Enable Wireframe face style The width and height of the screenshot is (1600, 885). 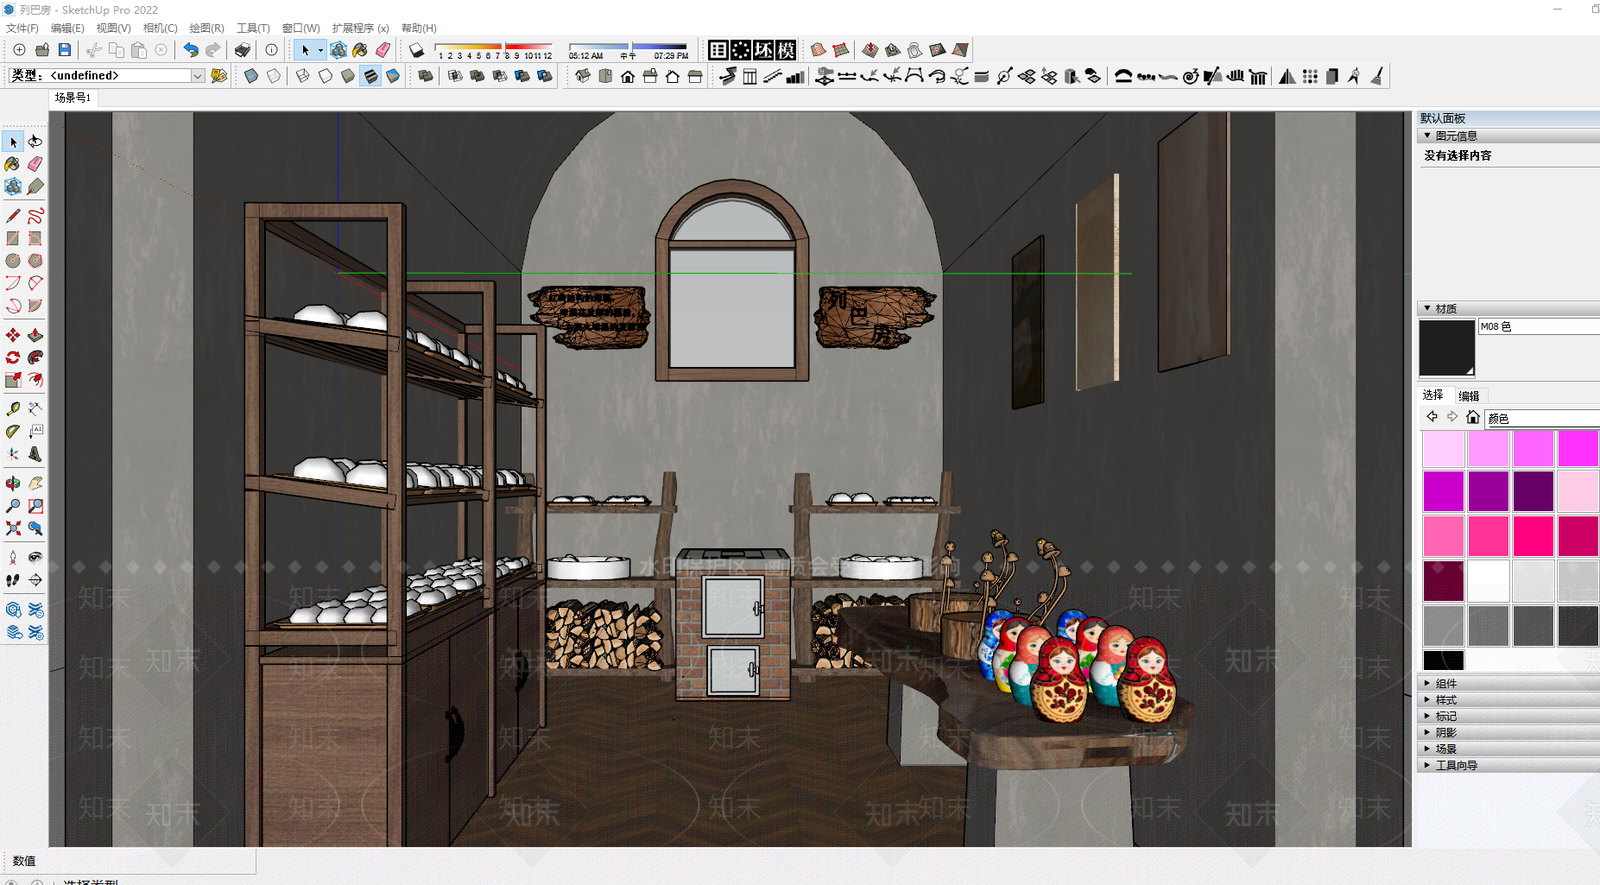[302, 76]
